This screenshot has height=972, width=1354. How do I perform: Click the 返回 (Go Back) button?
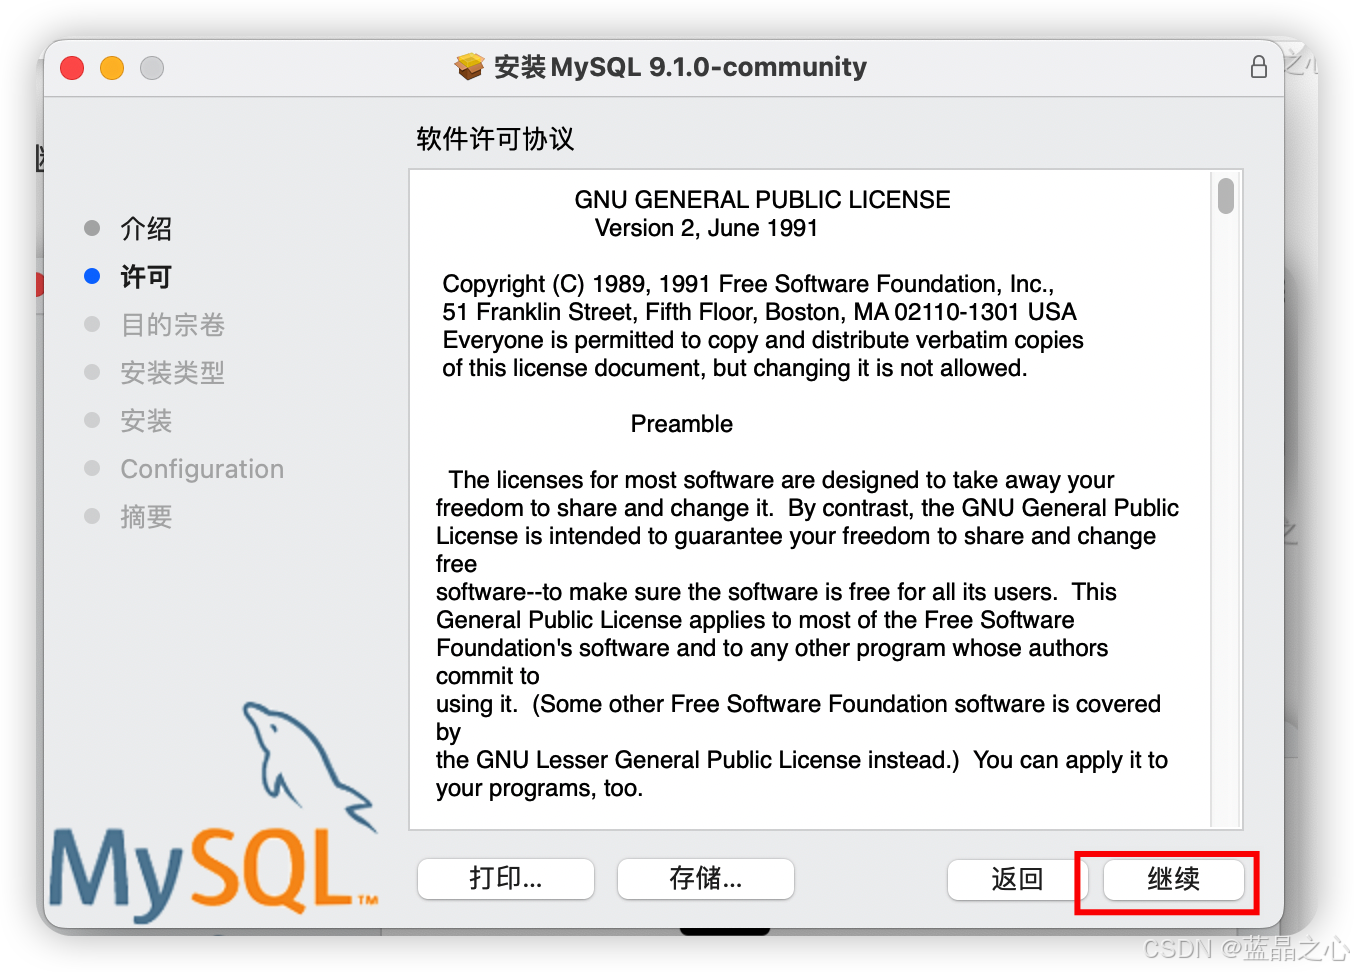click(x=1017, y=880)
